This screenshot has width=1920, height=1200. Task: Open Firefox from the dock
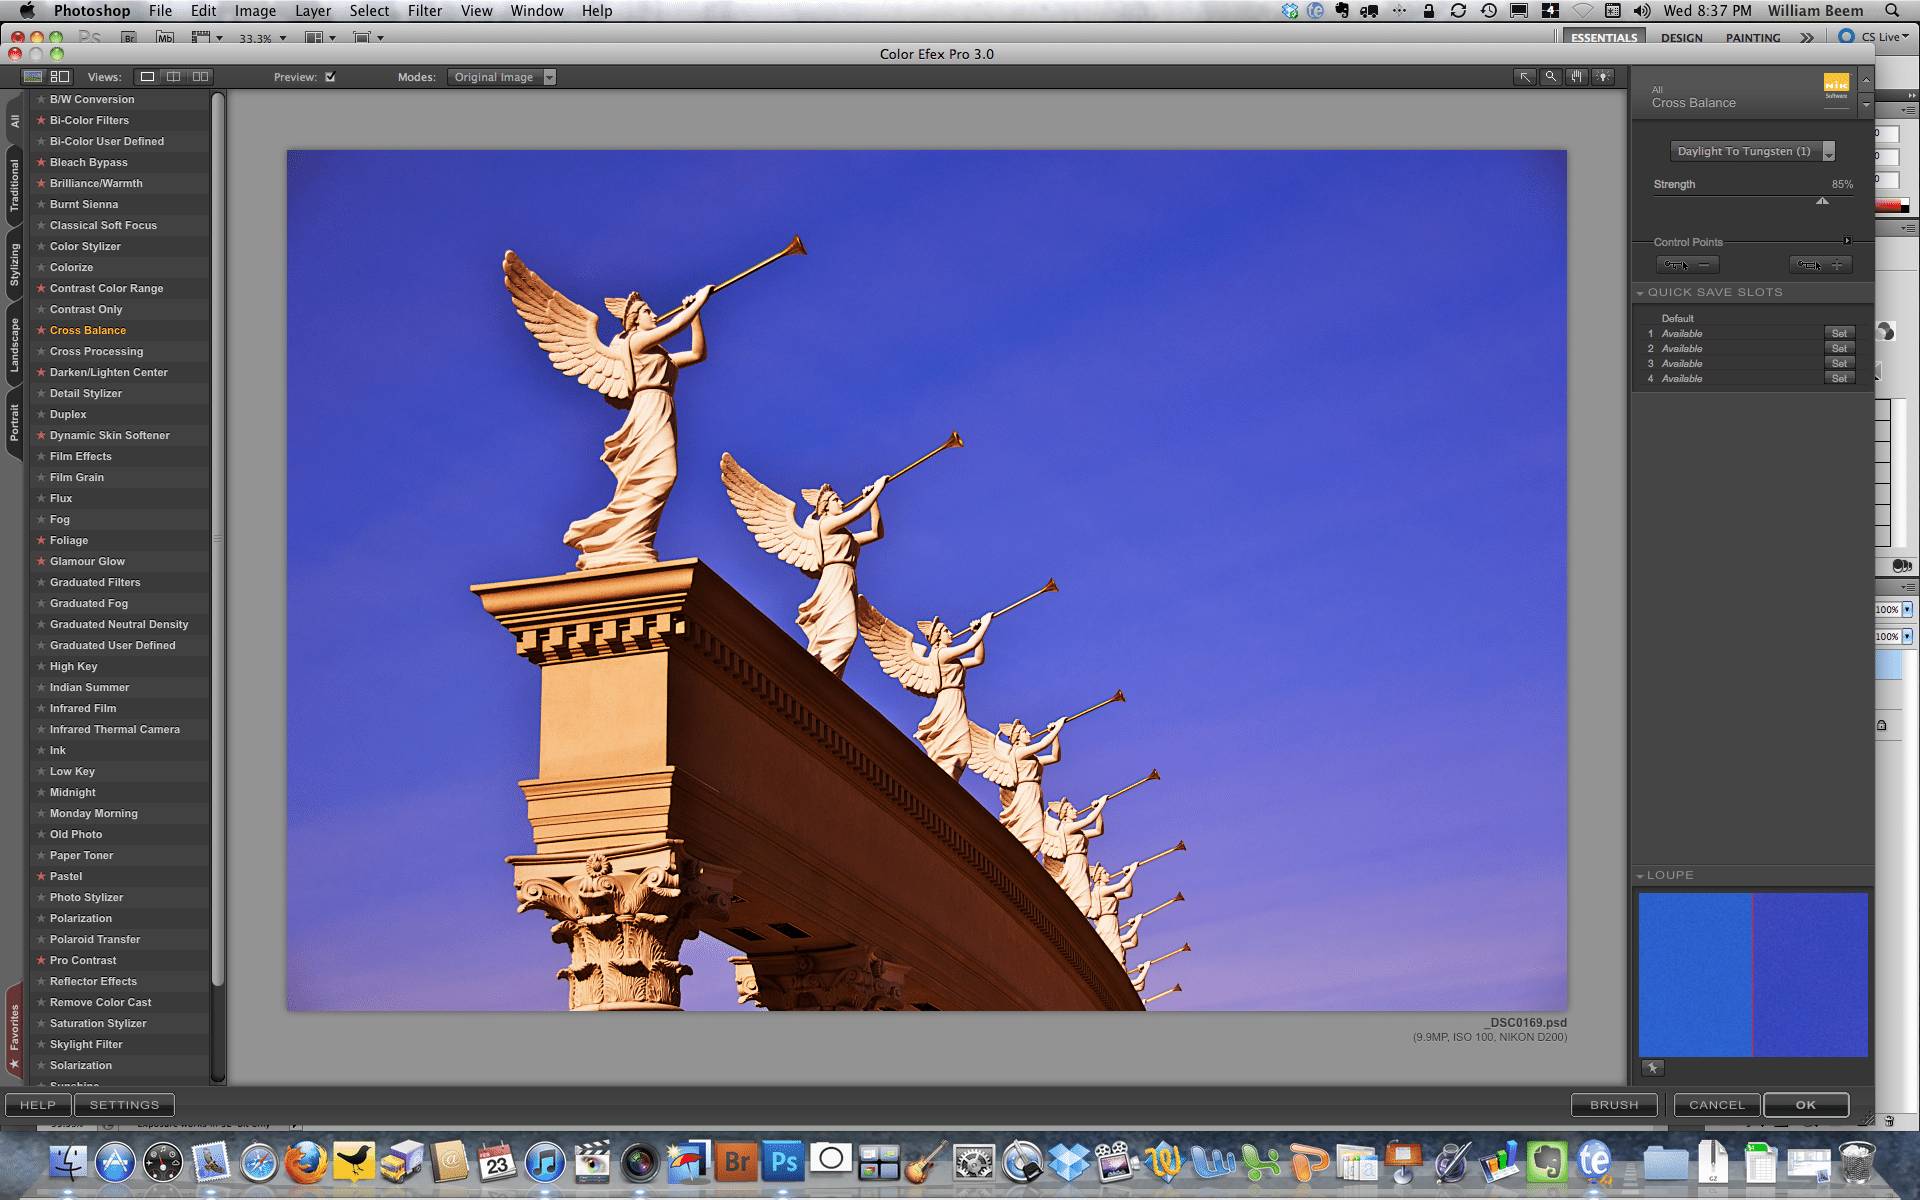306,1162
